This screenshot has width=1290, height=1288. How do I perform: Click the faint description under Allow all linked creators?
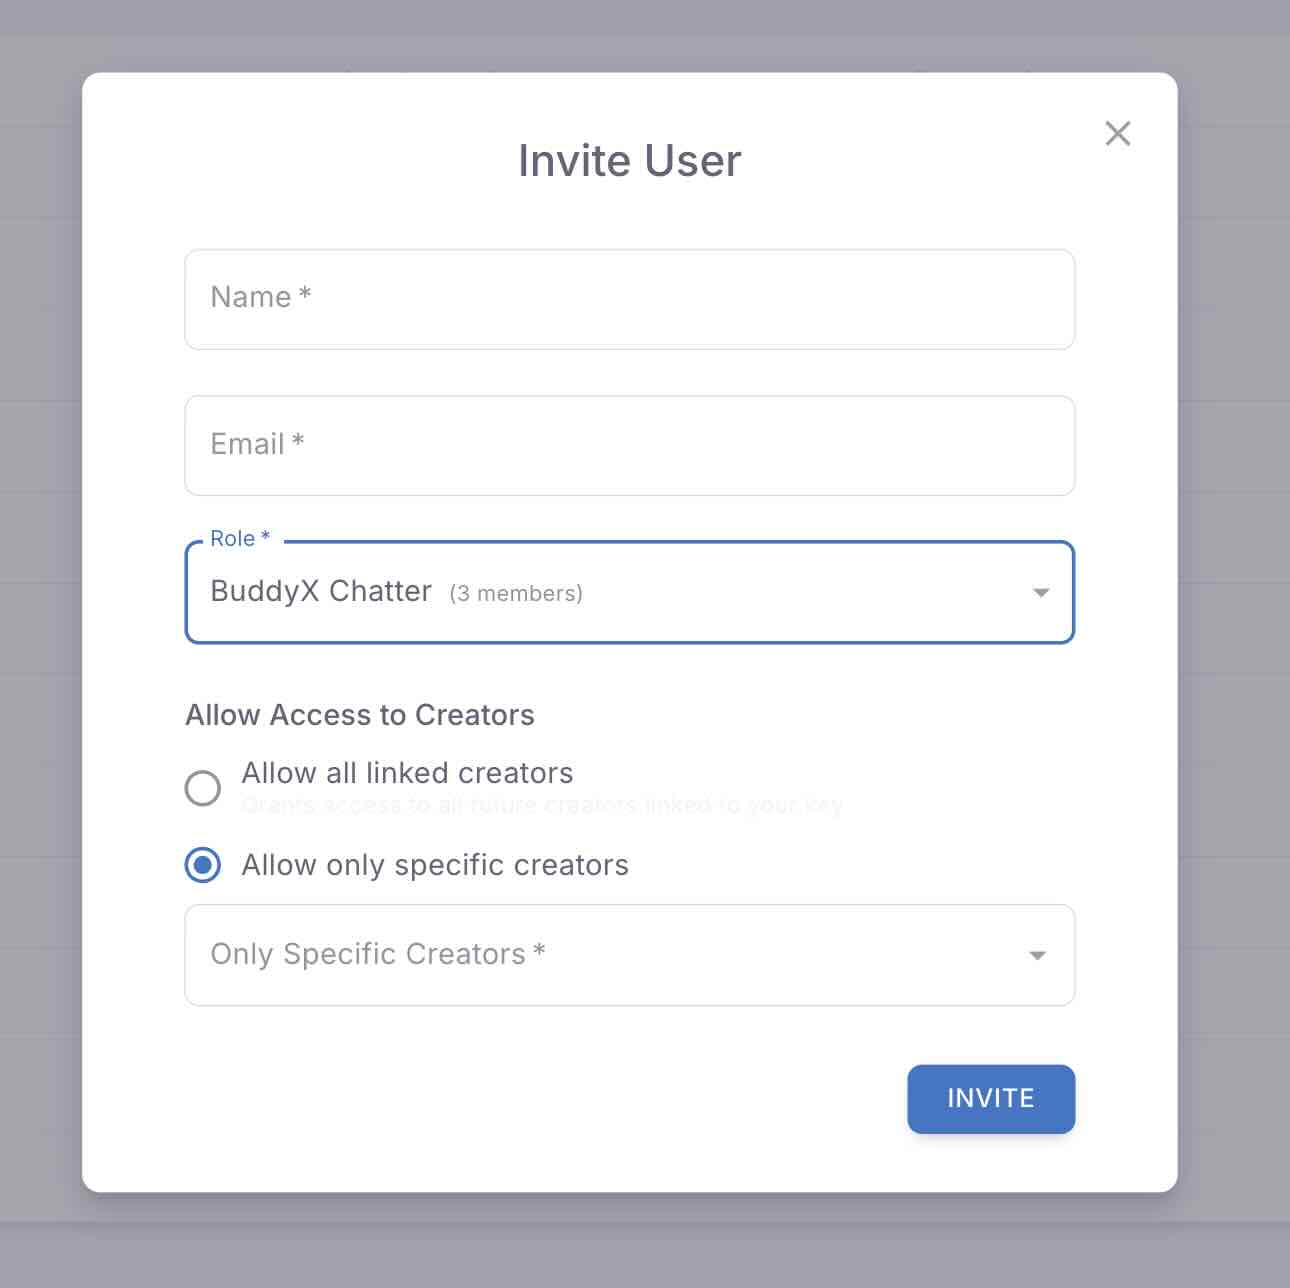point(541,805)
